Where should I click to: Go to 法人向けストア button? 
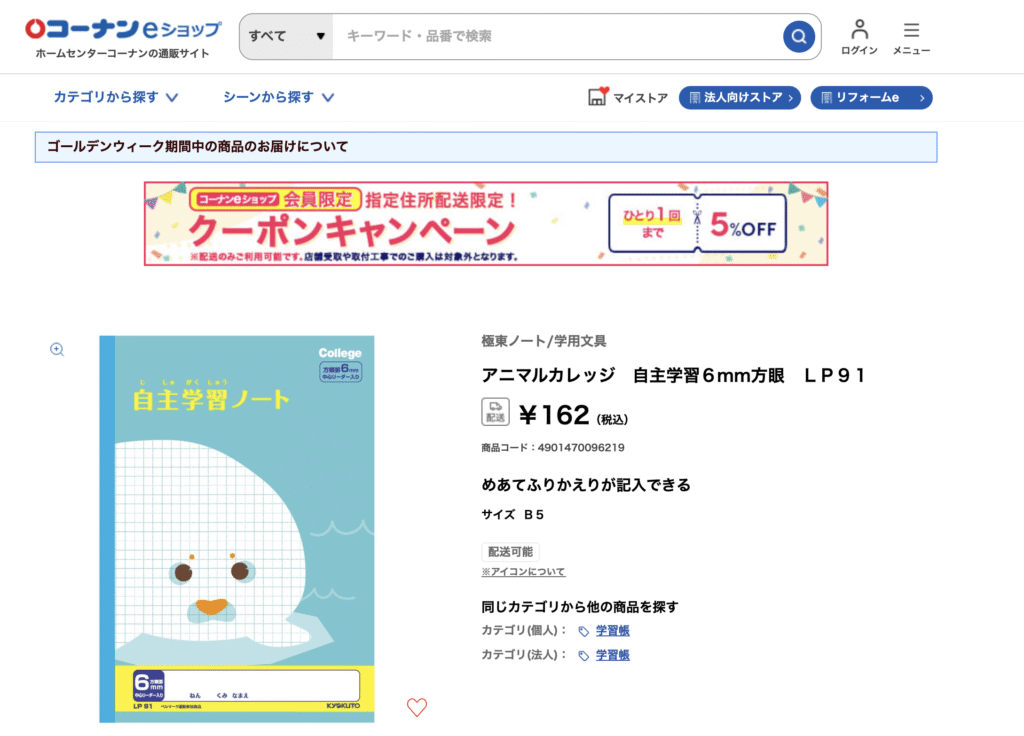tap(740, 98)
